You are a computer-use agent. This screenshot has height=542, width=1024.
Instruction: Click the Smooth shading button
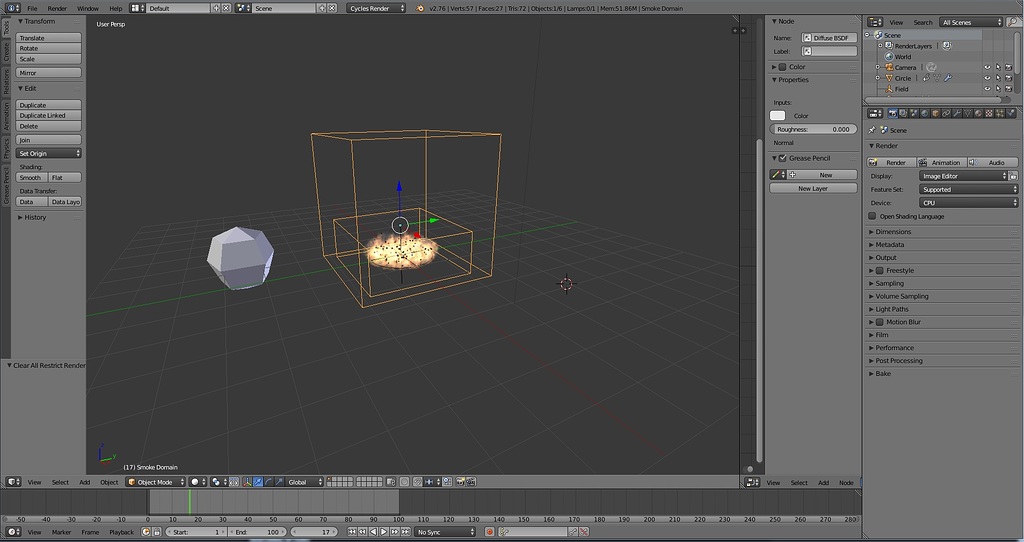31,178
